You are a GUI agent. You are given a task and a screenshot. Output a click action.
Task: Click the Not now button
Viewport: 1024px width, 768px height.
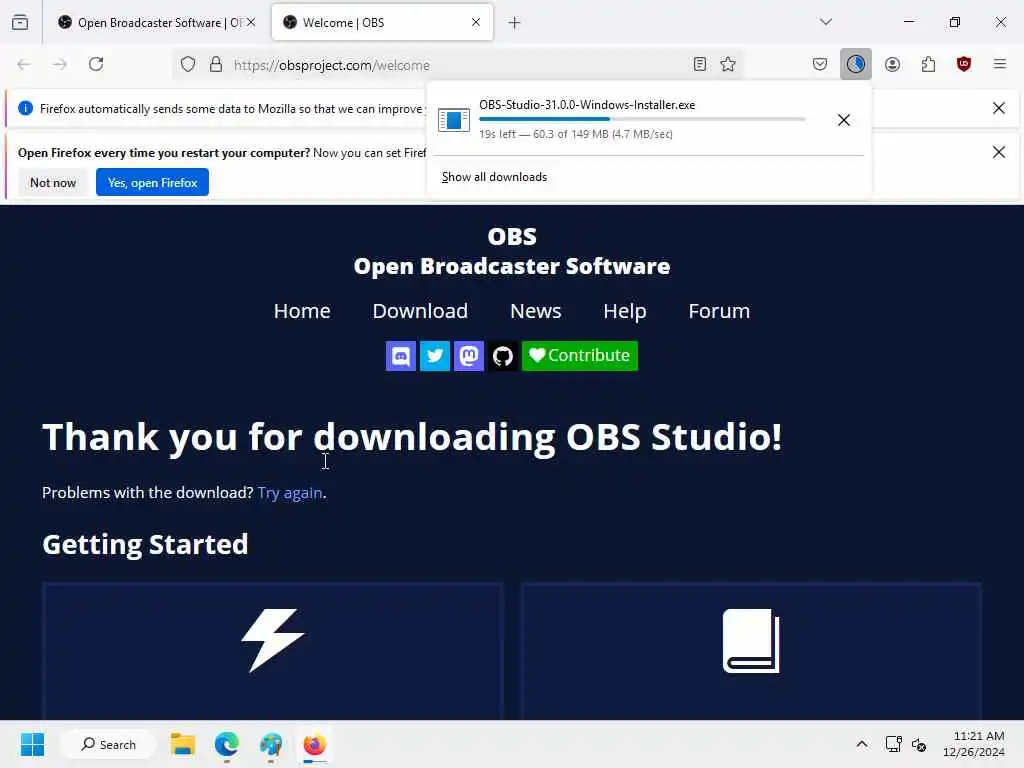click(53, 182)
